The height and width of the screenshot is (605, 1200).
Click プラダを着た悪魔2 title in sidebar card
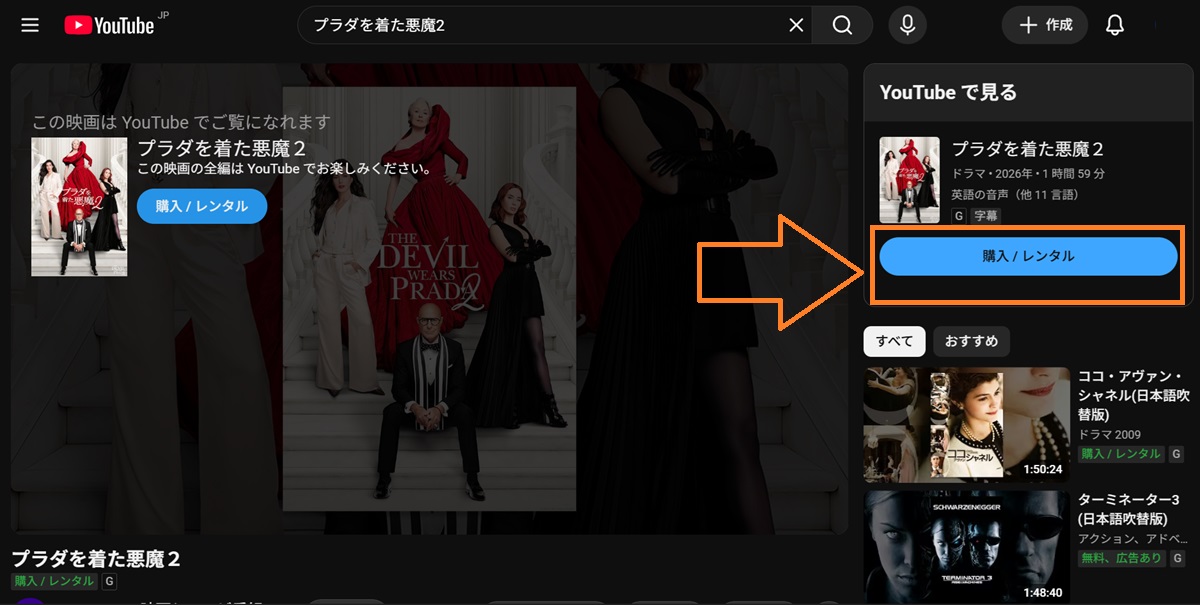pos(1027,149)
